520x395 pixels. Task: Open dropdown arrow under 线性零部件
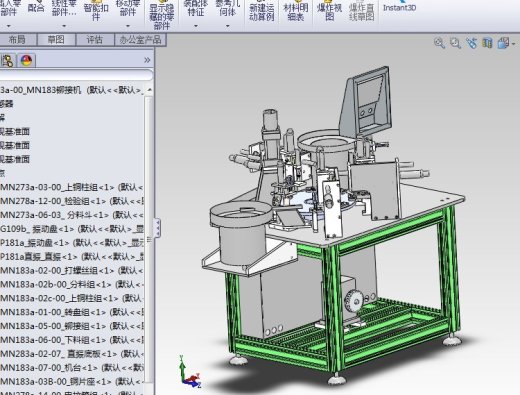[64, 26]
